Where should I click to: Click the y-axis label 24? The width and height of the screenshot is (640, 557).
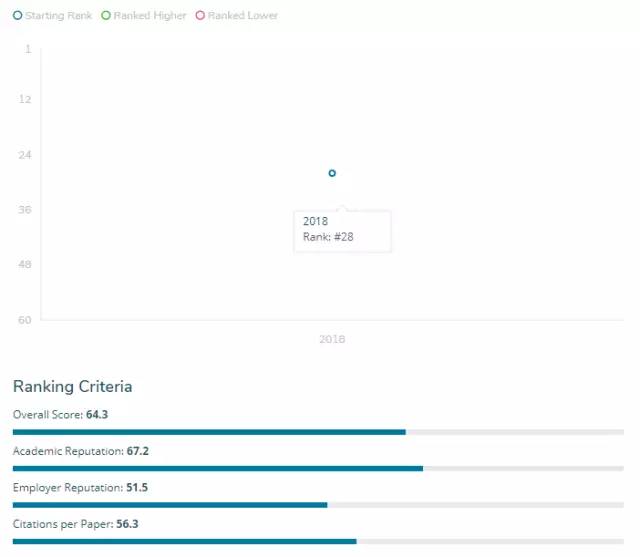point(25,155)
